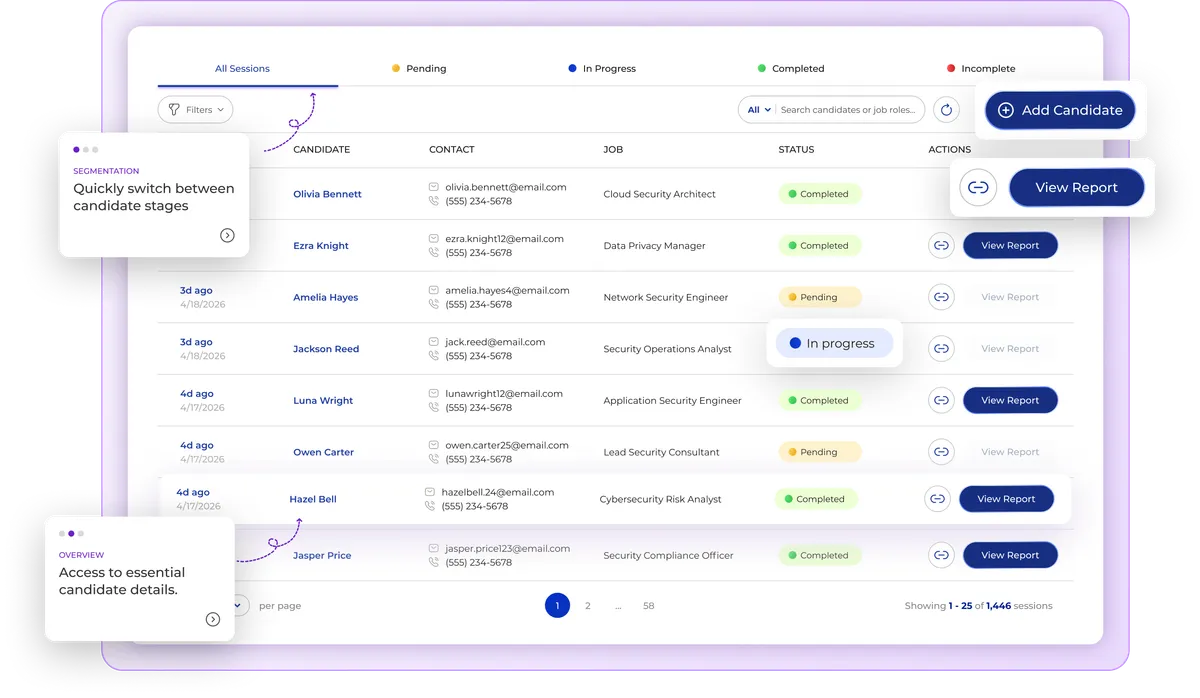1200x698 pixels.
Task: Copy link for Luna Wright row
Action: click(941, 400)
